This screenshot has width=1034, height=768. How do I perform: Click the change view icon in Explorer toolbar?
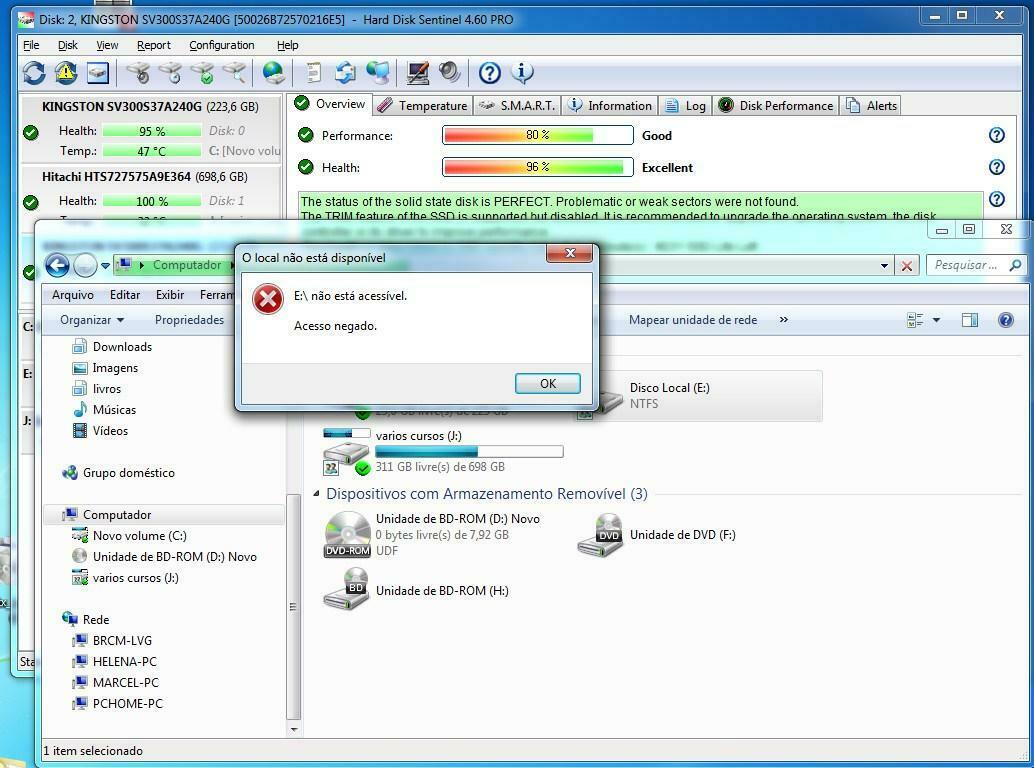[915, 320]
